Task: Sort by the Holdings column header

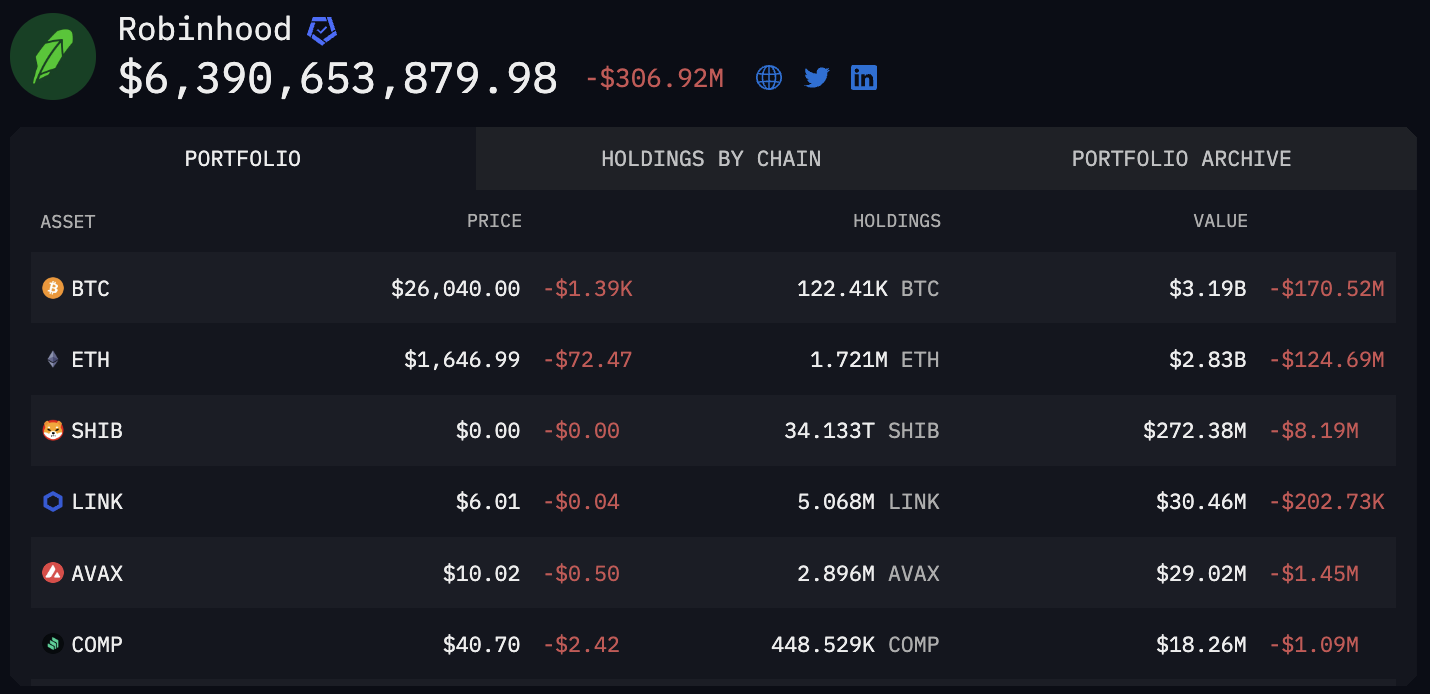Action: (896, 221)
